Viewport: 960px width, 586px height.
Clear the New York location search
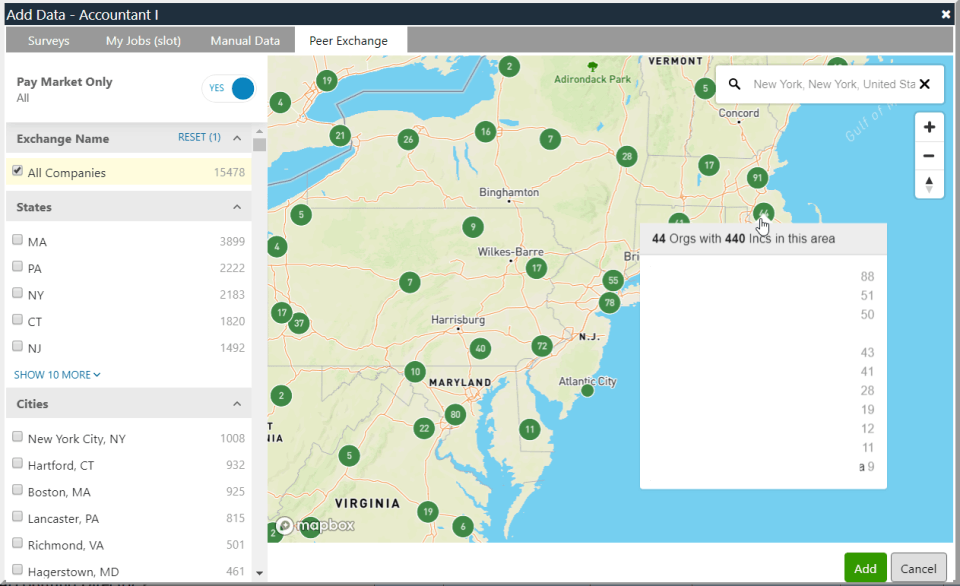[x=924, y=84]
